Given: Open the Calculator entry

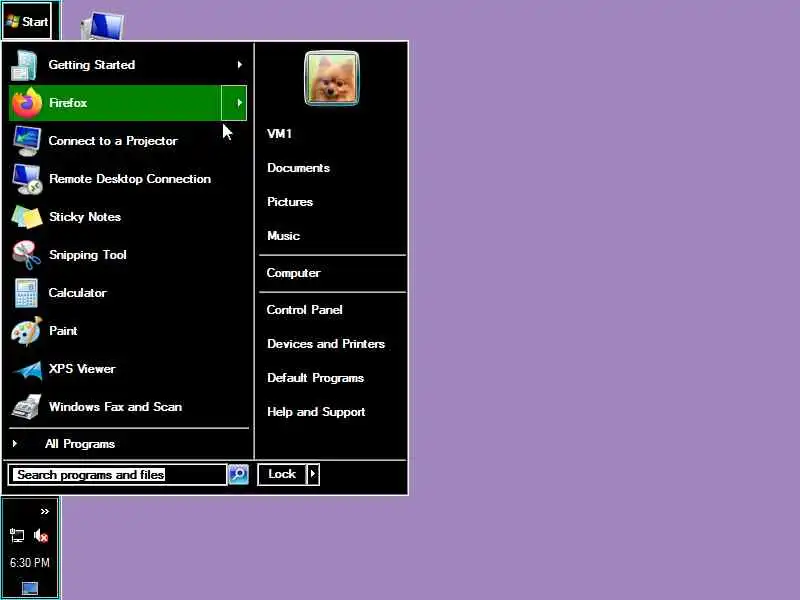Looking at the screenshot, I should click(x=128, y=293).
